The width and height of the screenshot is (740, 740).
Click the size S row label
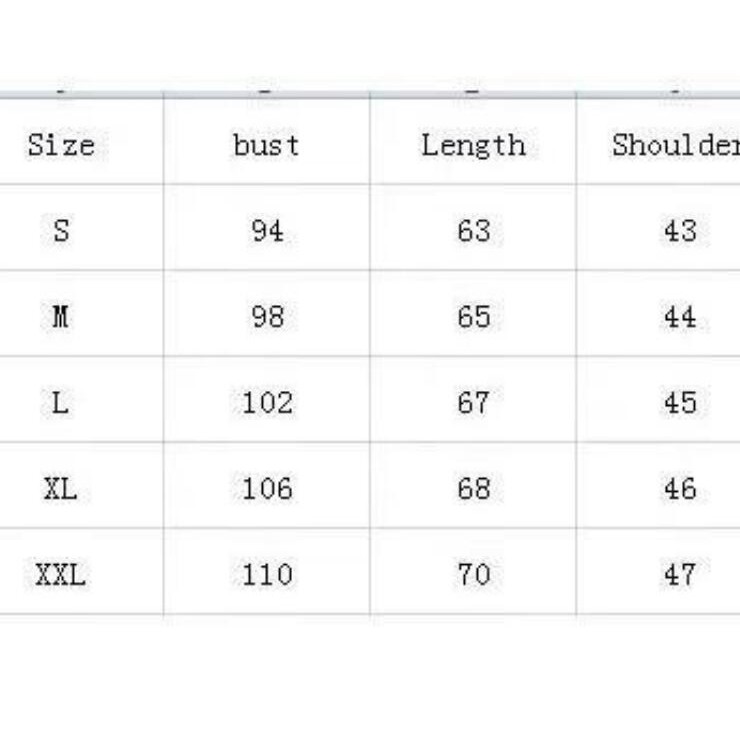point(61,231)
